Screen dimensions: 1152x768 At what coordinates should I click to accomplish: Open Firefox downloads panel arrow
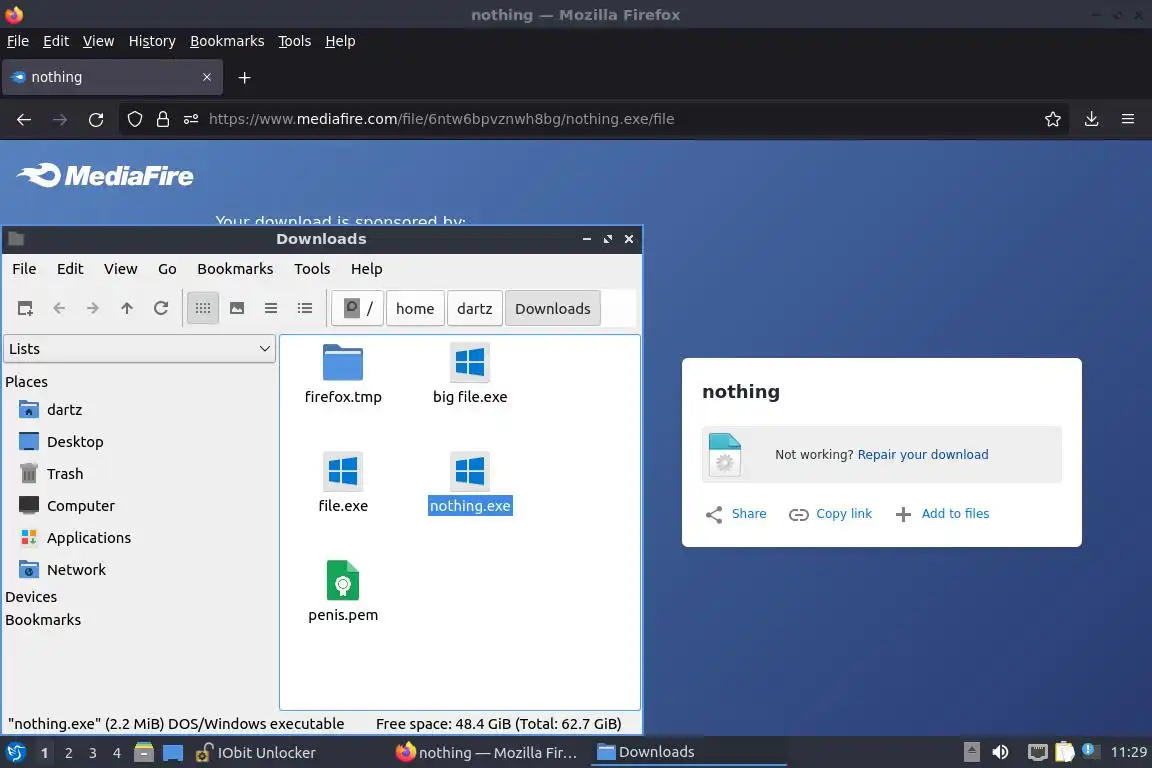1091,119
